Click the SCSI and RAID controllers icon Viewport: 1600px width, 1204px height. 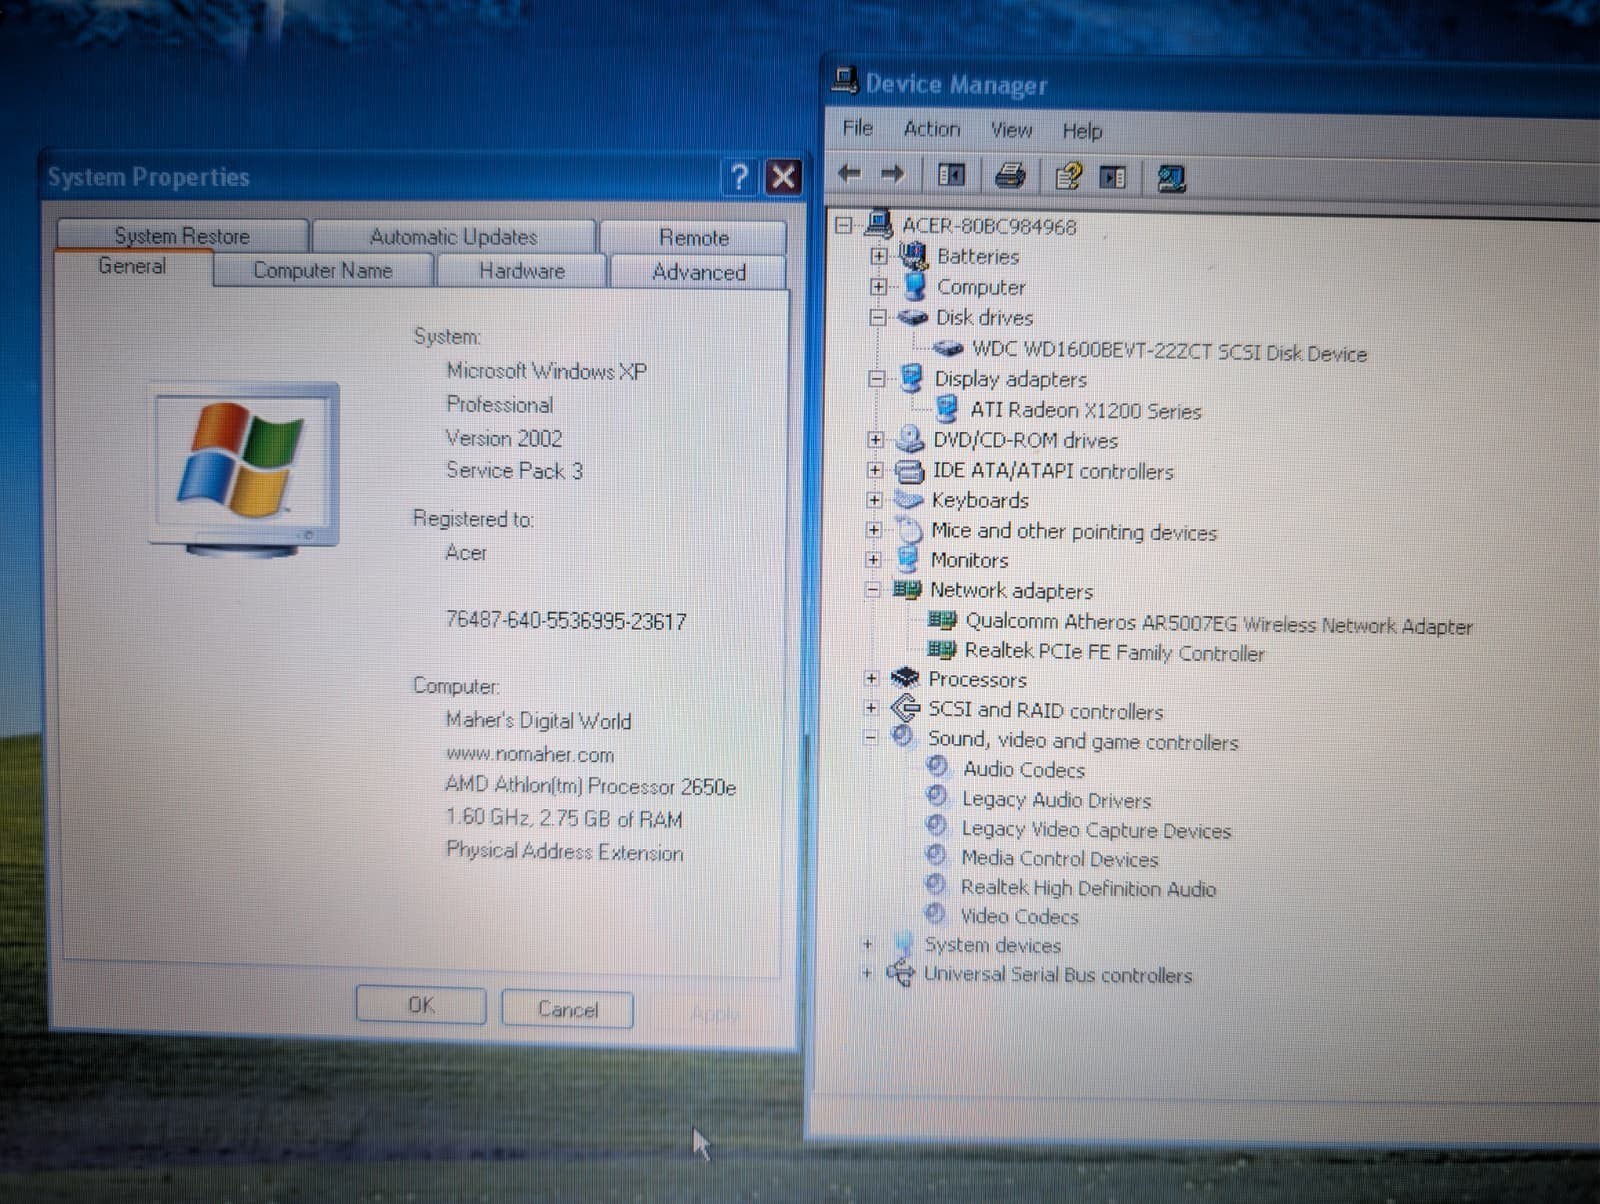[904, 708]
